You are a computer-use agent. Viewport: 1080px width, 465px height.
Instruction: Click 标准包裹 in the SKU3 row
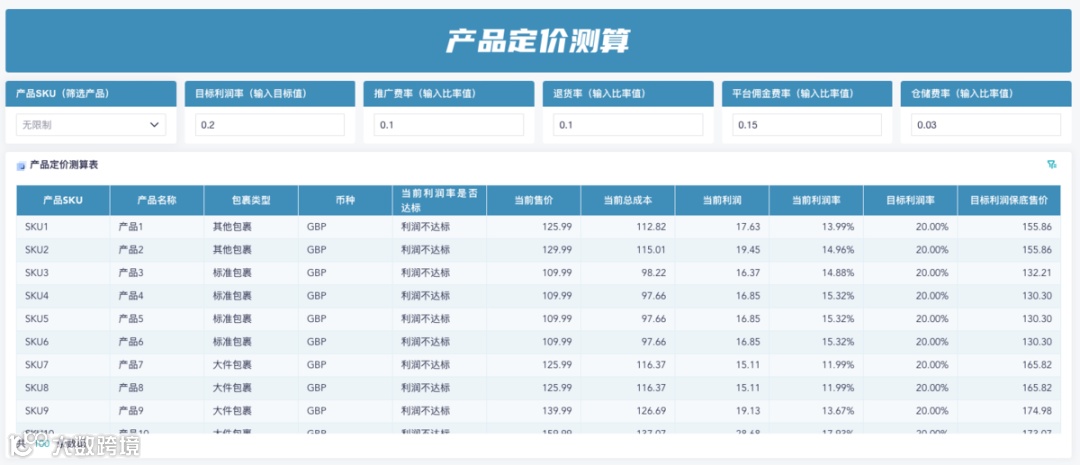(x=232, y=273)
